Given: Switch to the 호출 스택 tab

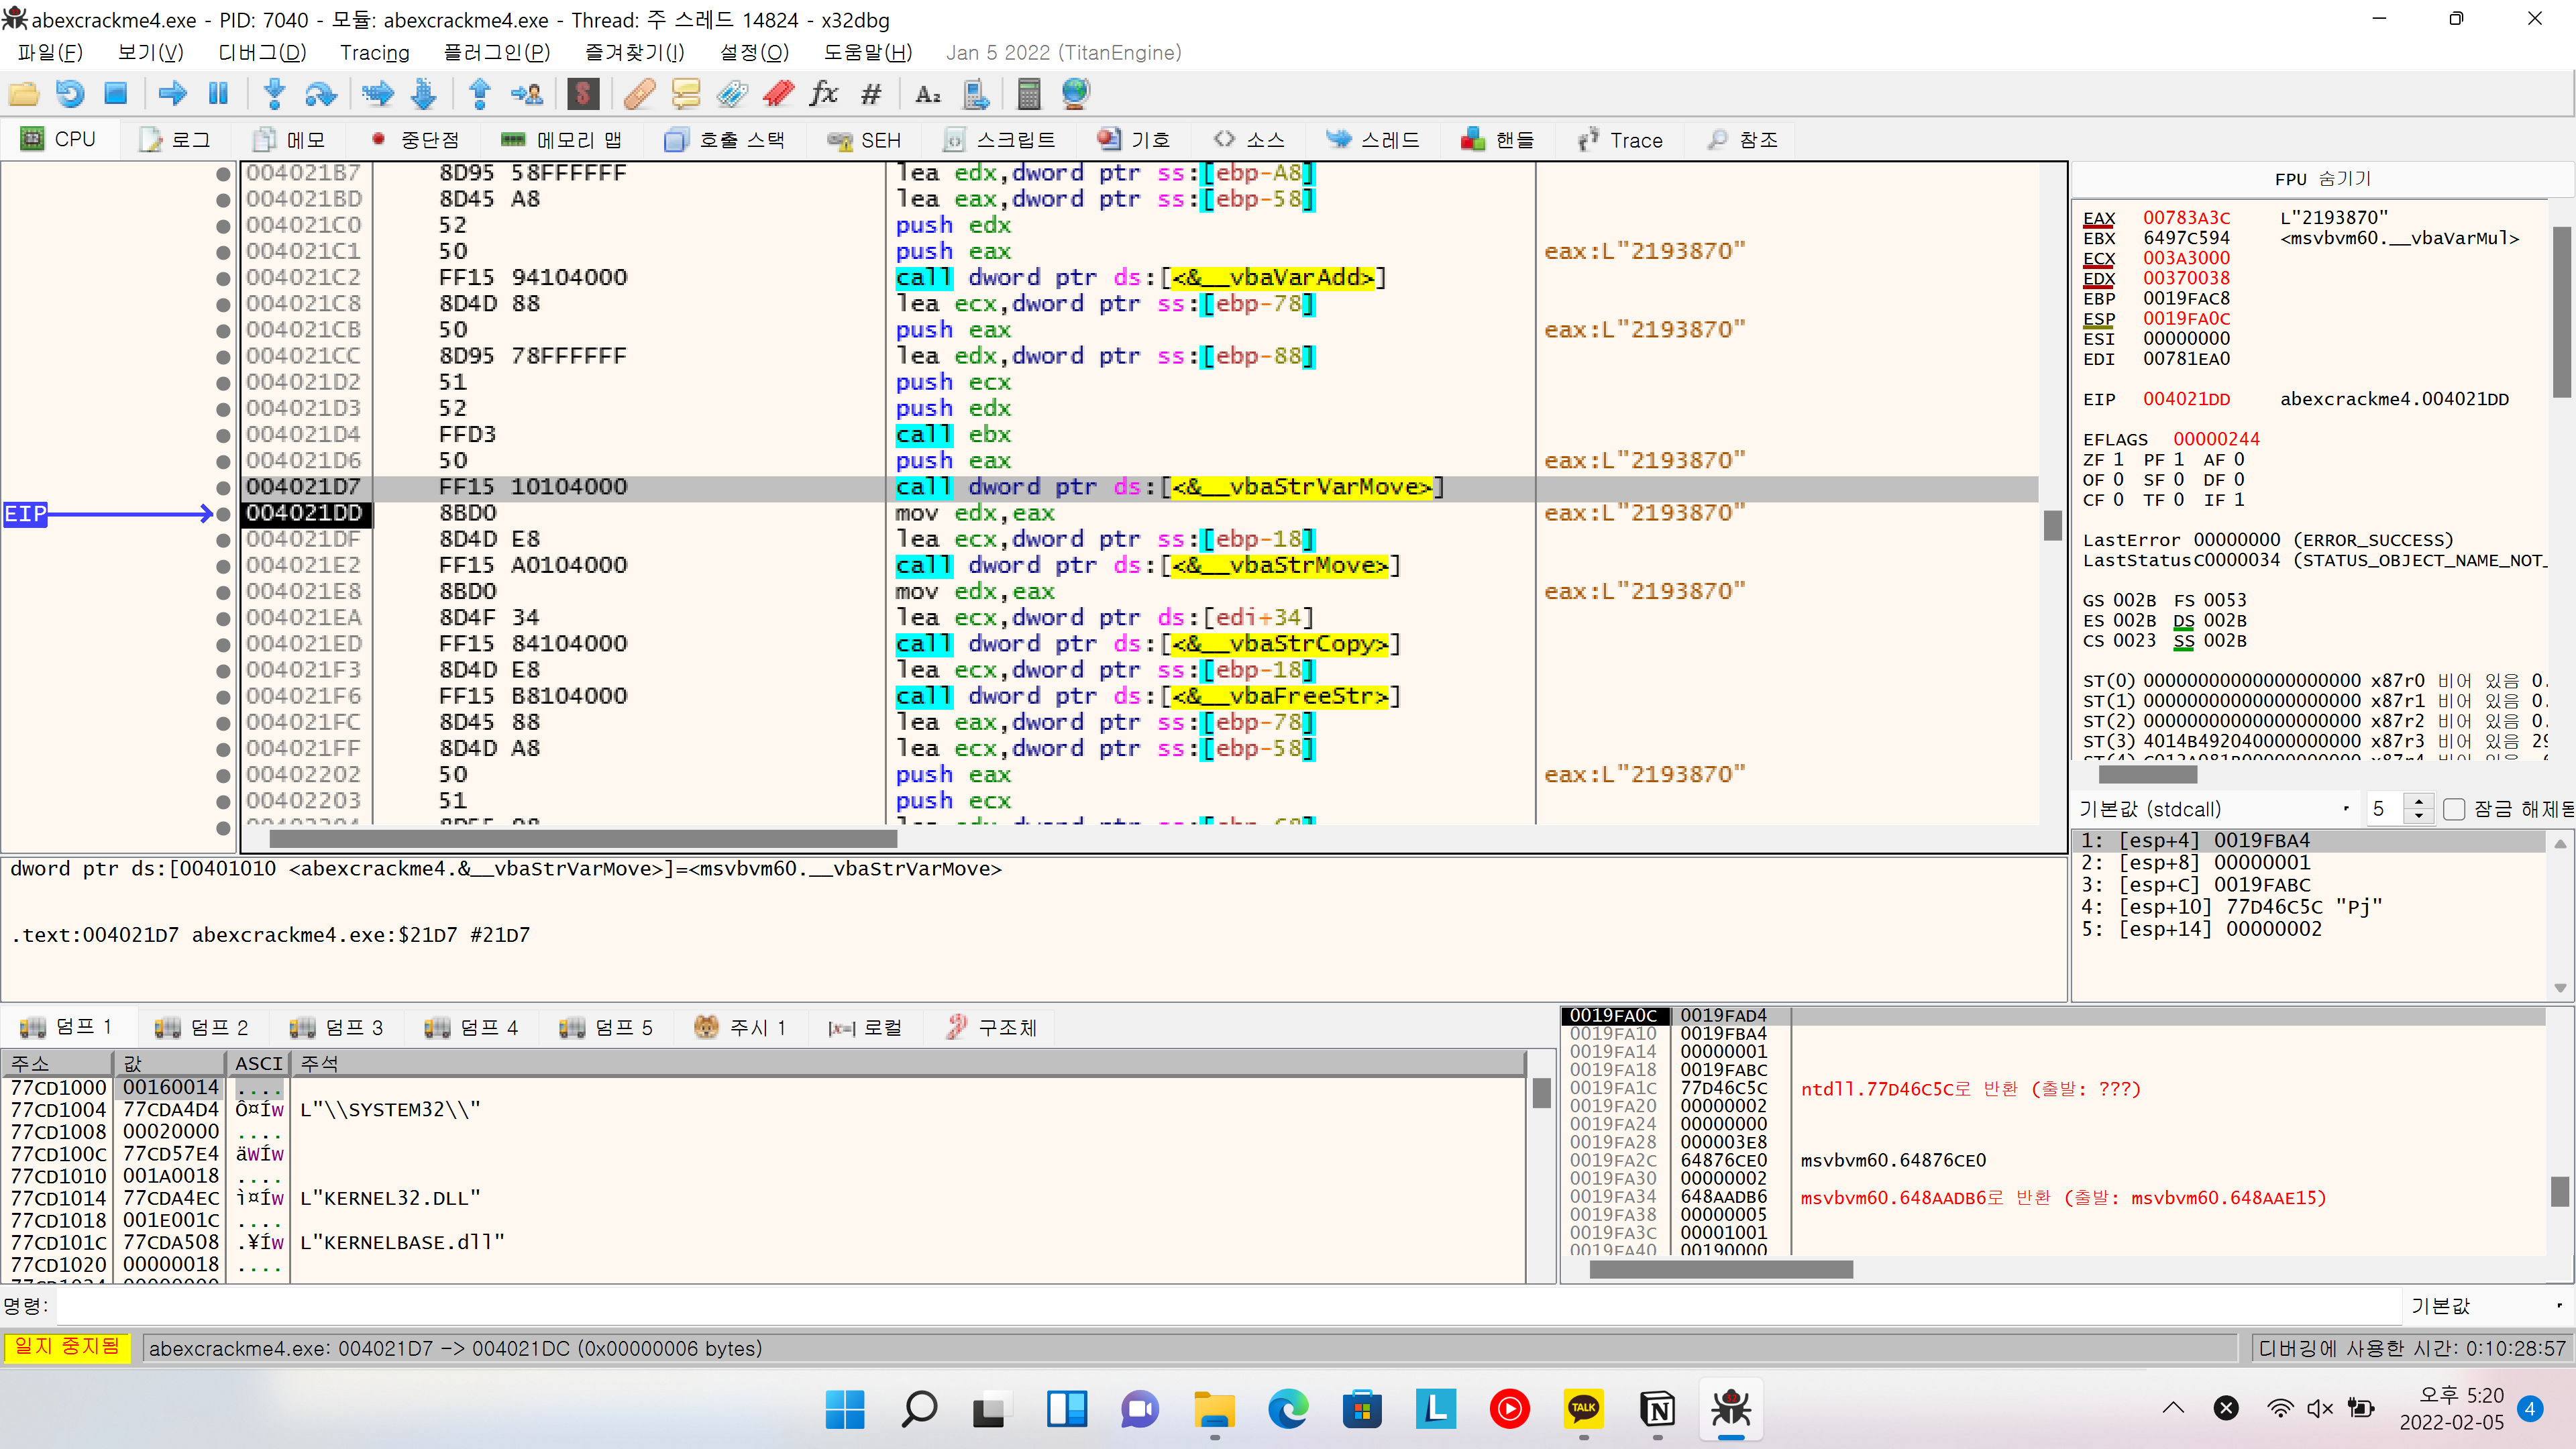Looking at the screenshot, I should [x=725, y=140].
